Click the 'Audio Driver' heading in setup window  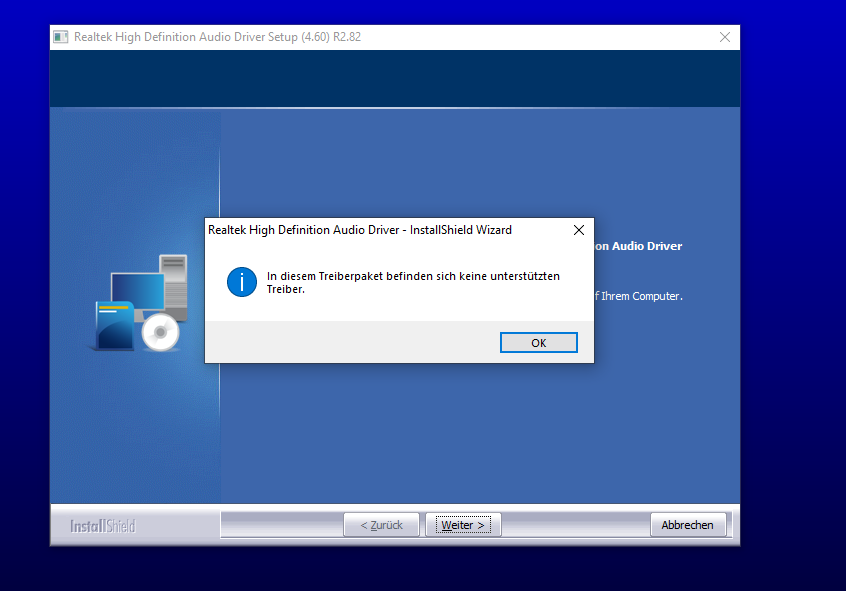click(647, 246)
